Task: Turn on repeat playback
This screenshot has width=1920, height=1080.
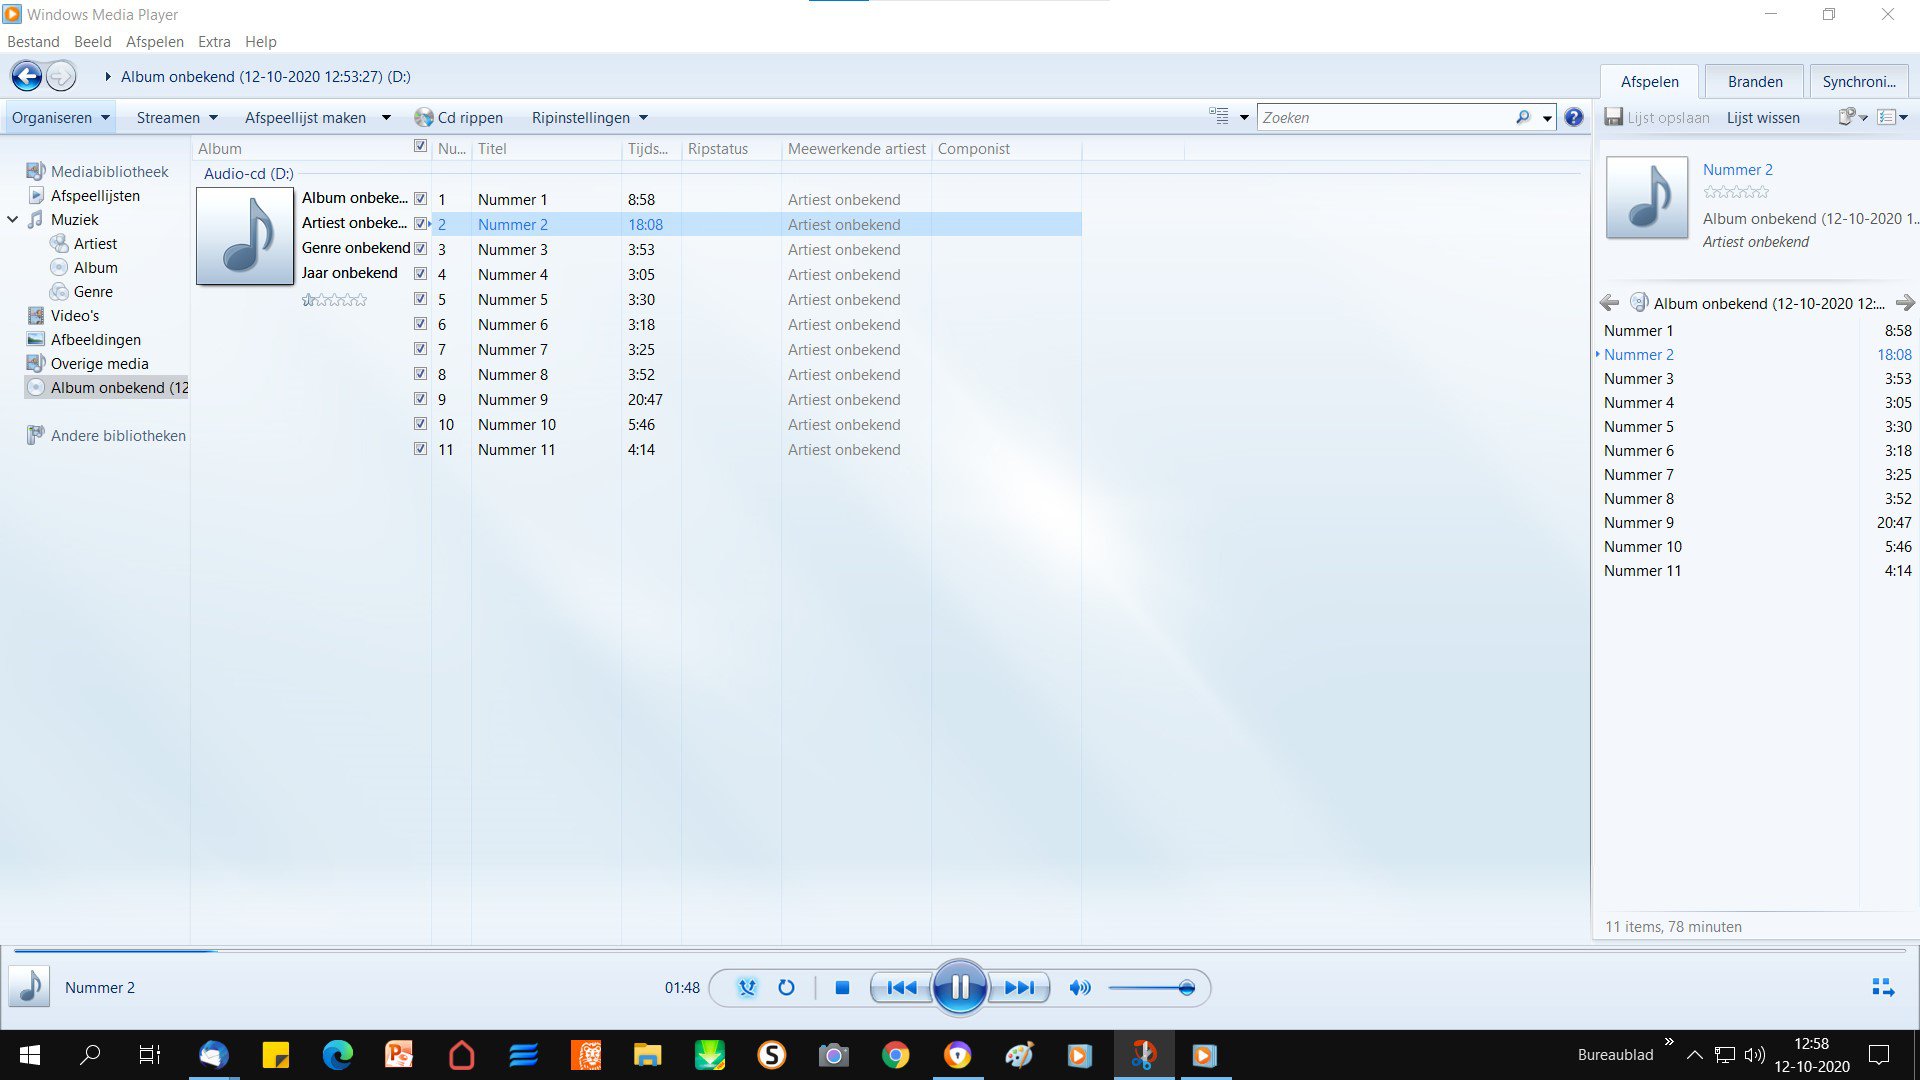Action: coord(786,988)
